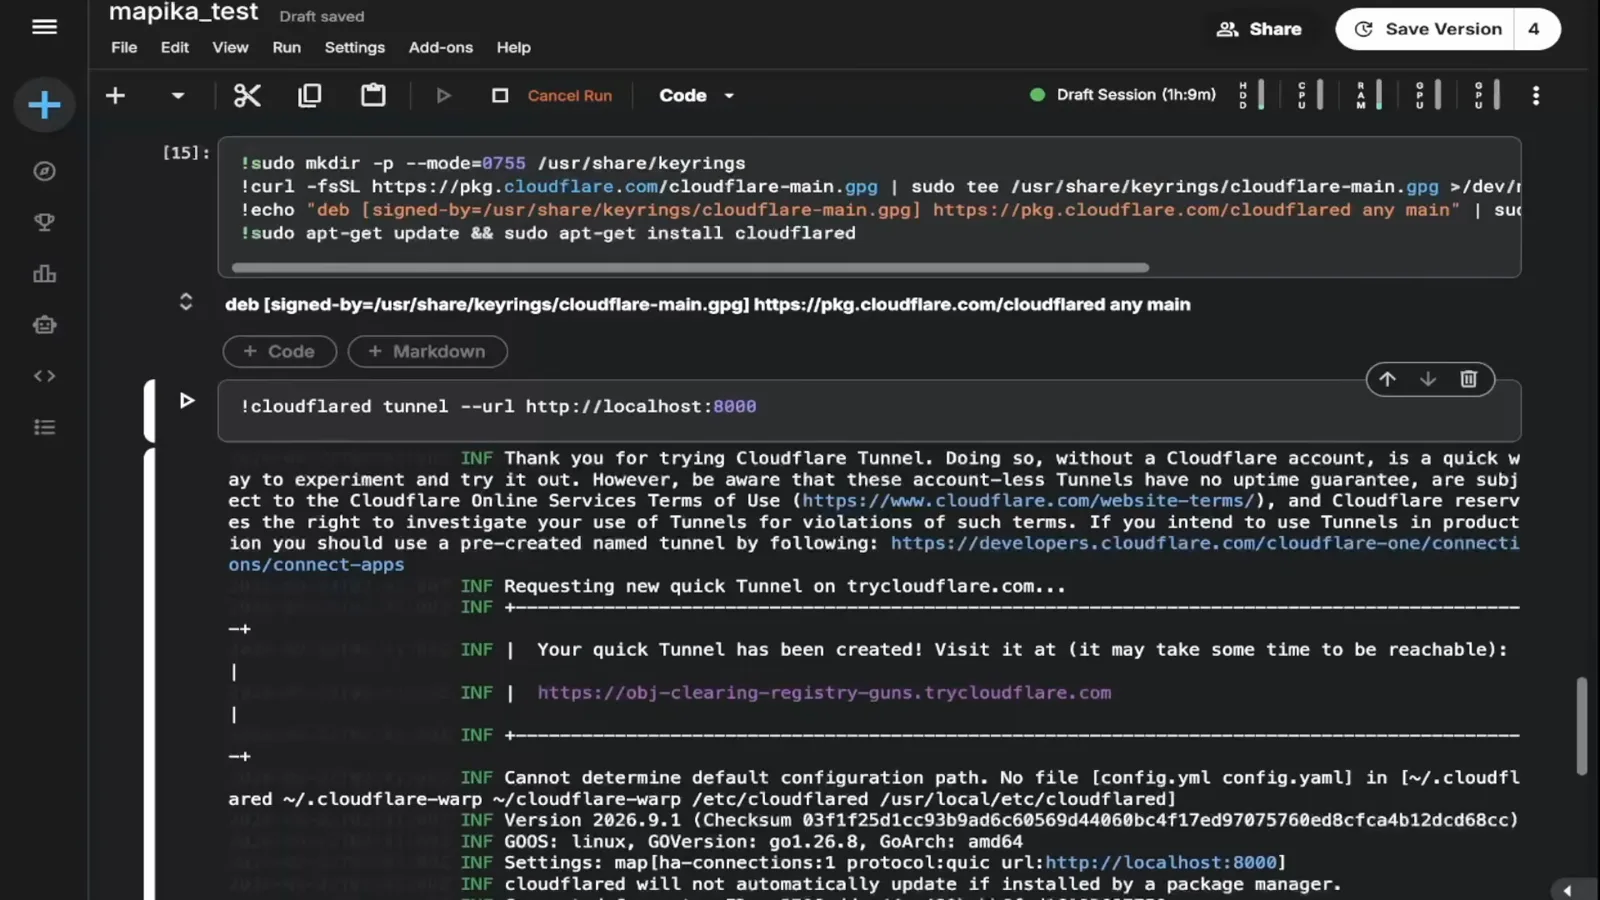Open Code angle-brackets icon in sidebar
Viewport: 1600px width, 900px height.
pyautogui.click(x=44, y=376)
